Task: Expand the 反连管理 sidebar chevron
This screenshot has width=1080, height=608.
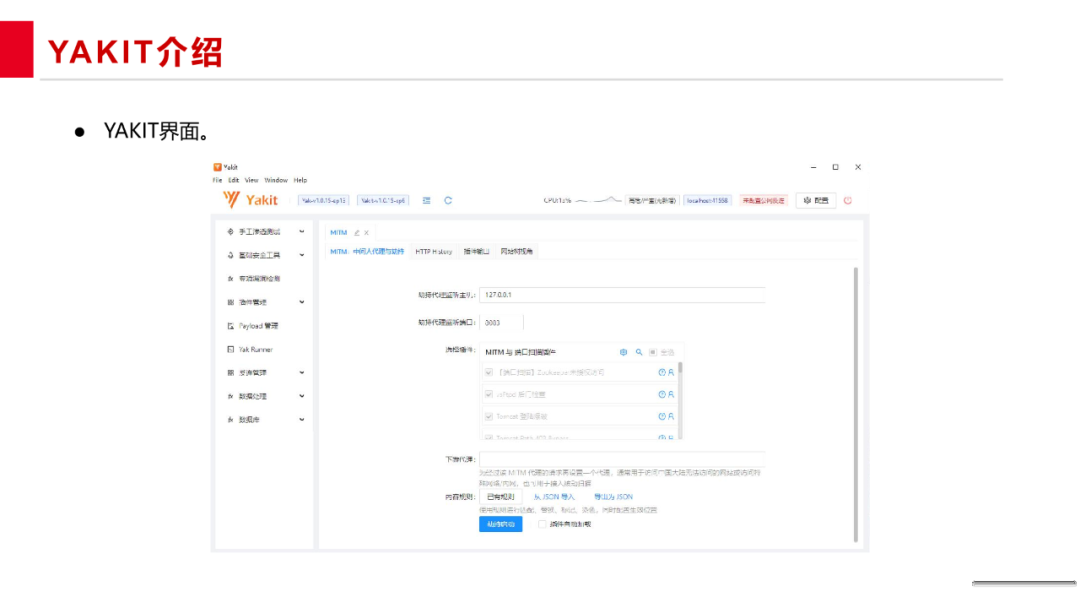Action: [x=302, y=373]
